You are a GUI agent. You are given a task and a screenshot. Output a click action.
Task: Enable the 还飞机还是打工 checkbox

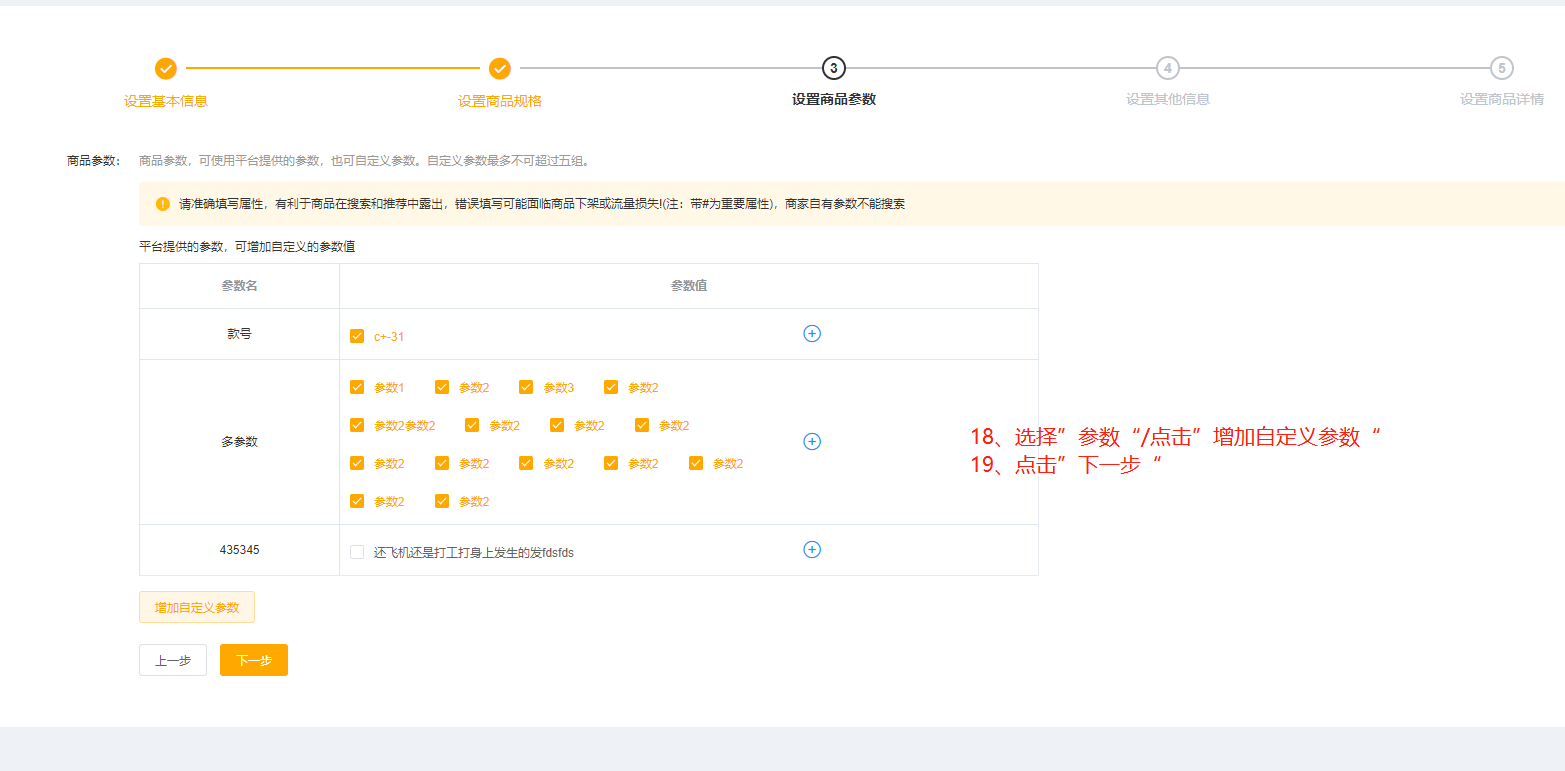357,552
